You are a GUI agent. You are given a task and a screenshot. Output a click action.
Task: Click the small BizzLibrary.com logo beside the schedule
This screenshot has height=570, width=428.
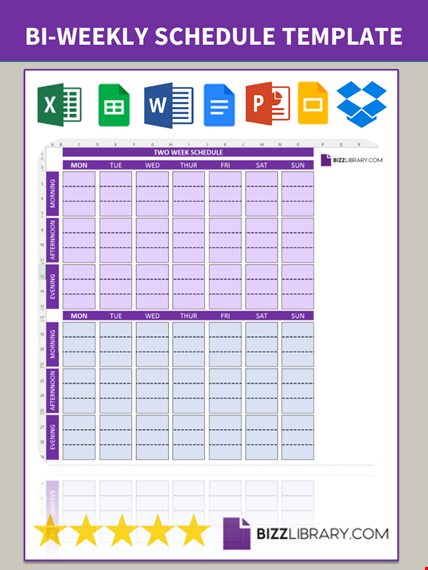tap(352, 160)
